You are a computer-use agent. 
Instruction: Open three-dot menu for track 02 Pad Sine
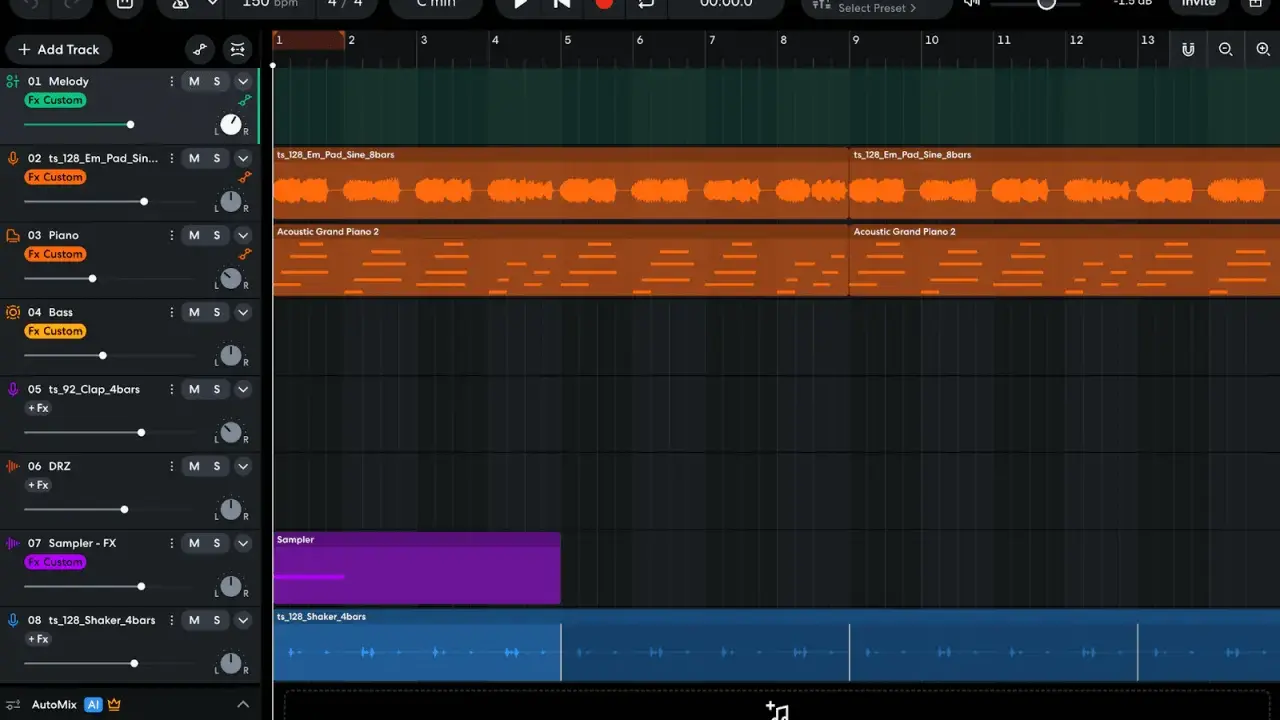click(x=172, y=158)
